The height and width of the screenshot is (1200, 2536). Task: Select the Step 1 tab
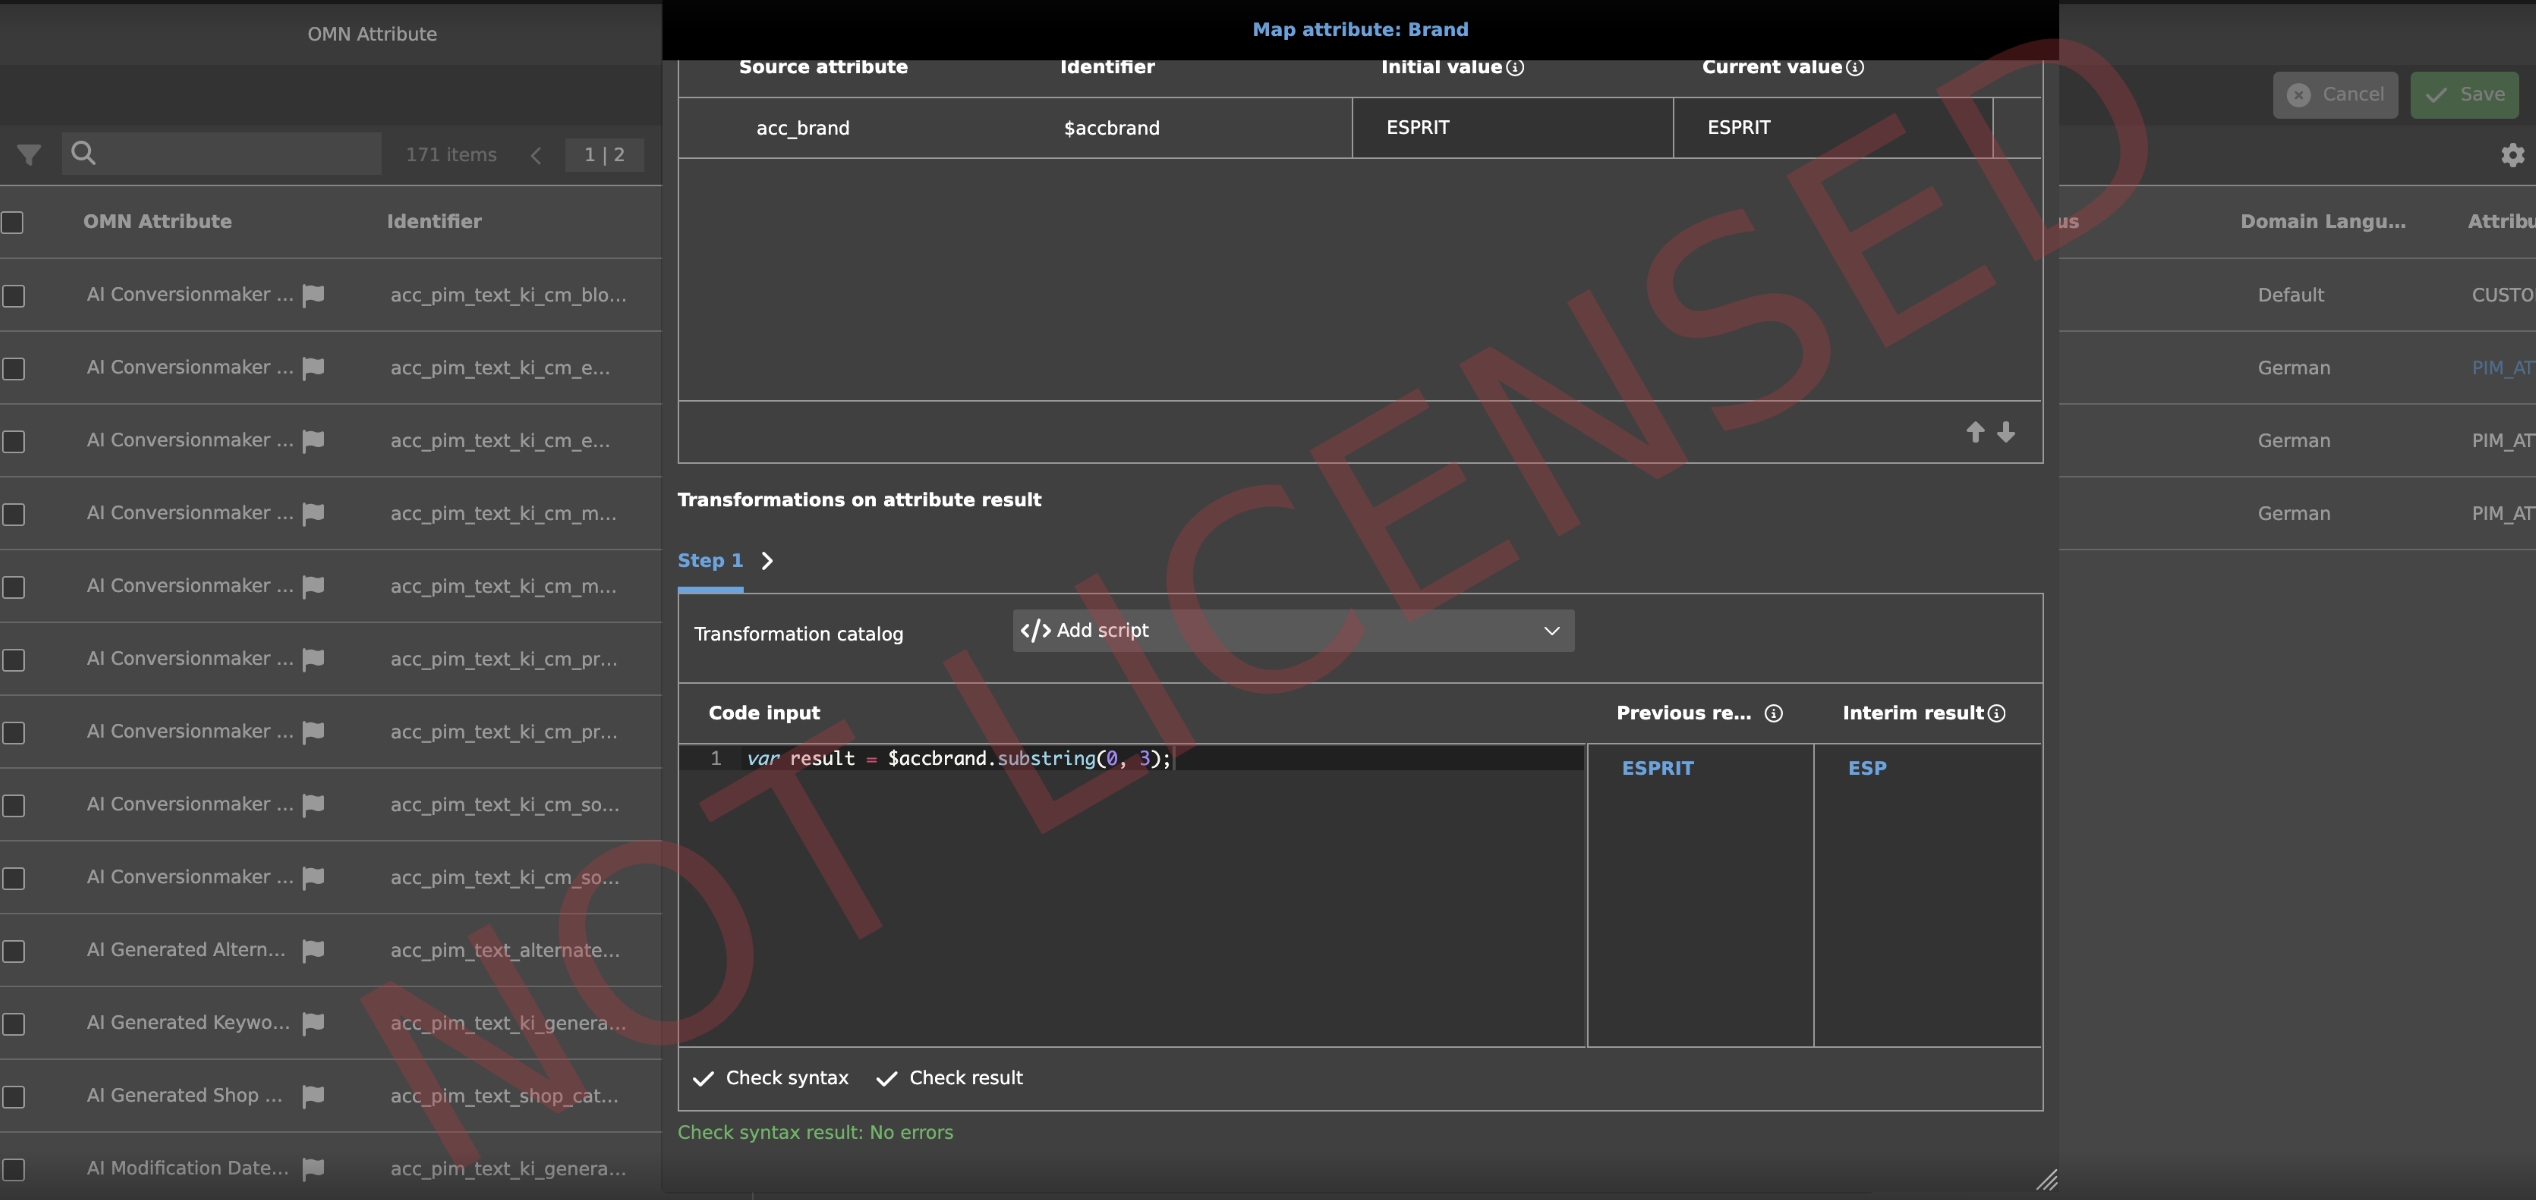coord(710,561)
